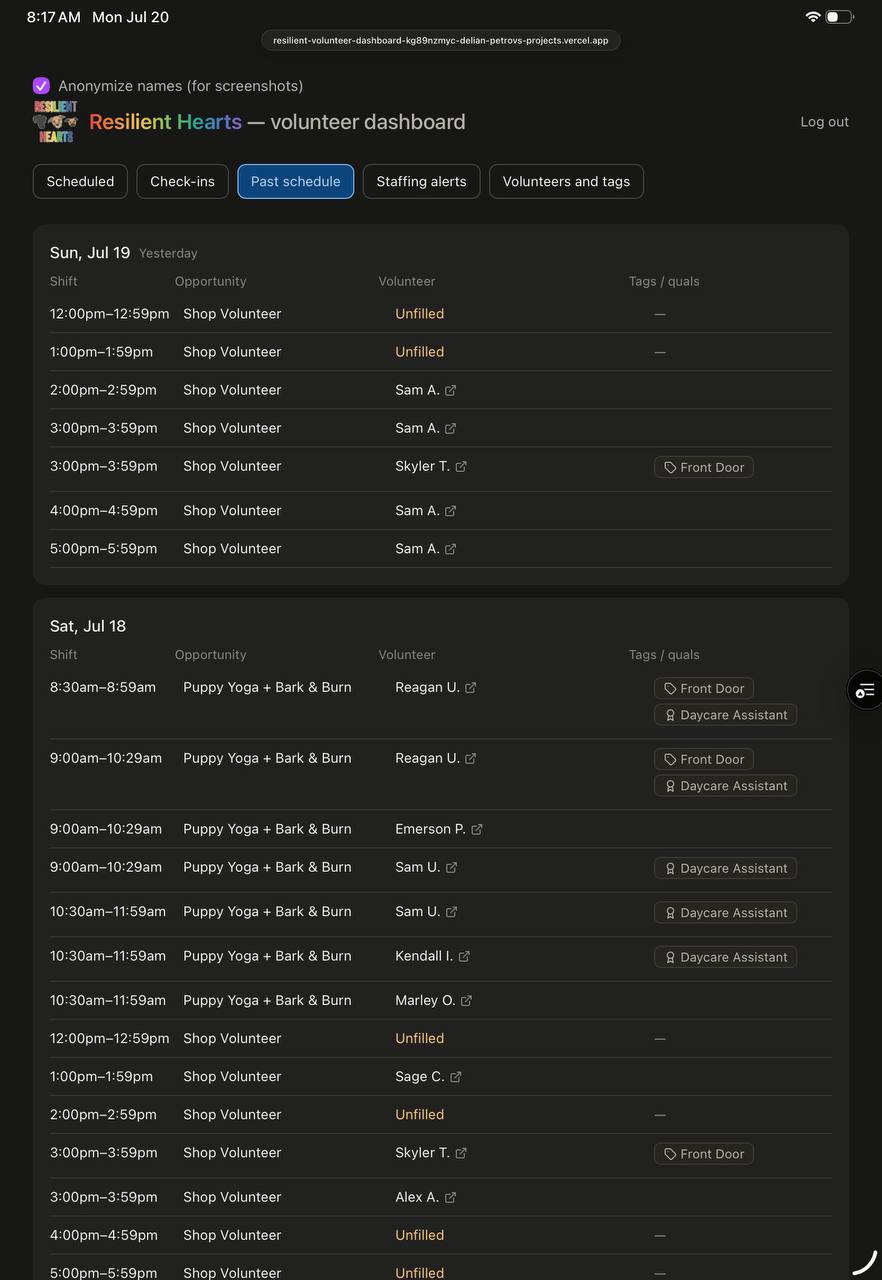Select the Sat, Jul 18 date heading
The image size is (882, 1280).
pyautogui.click(x=88, y=626)
